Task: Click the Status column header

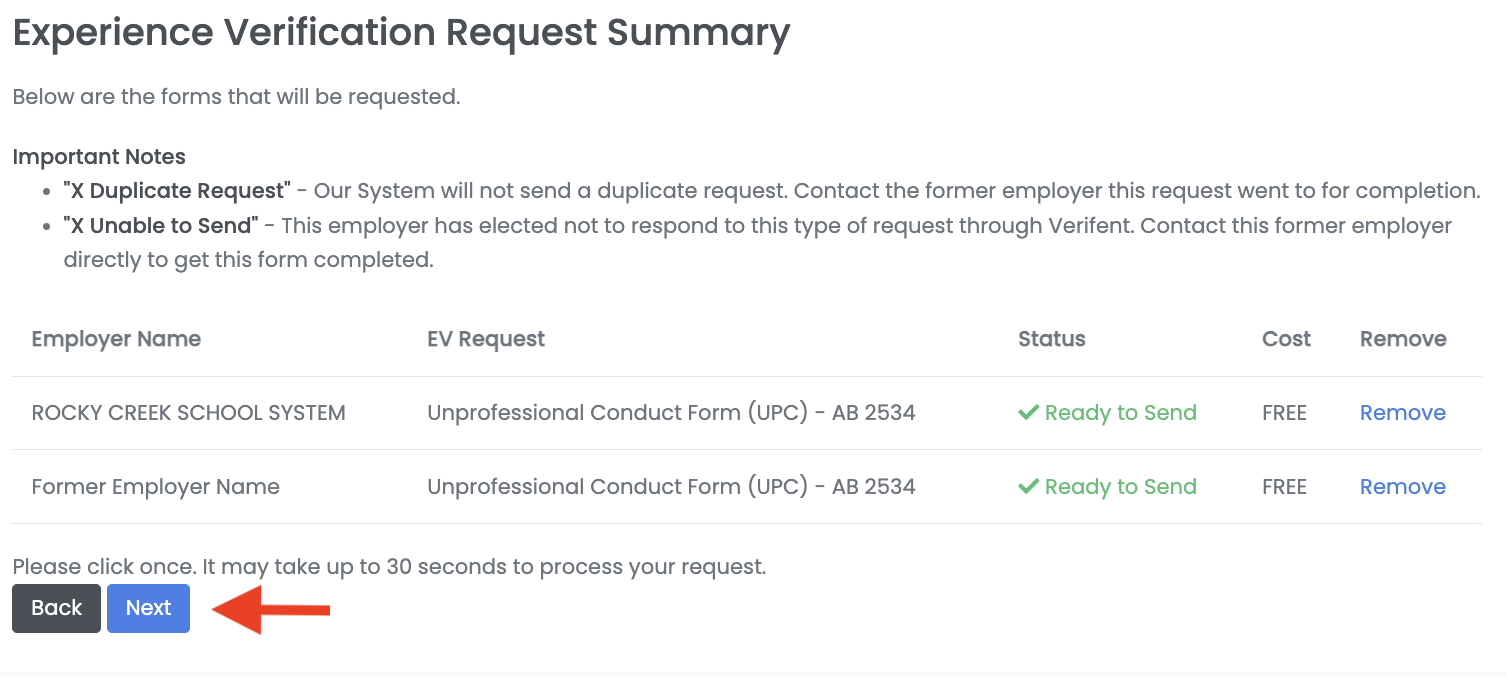Action: pos(1051,339)
